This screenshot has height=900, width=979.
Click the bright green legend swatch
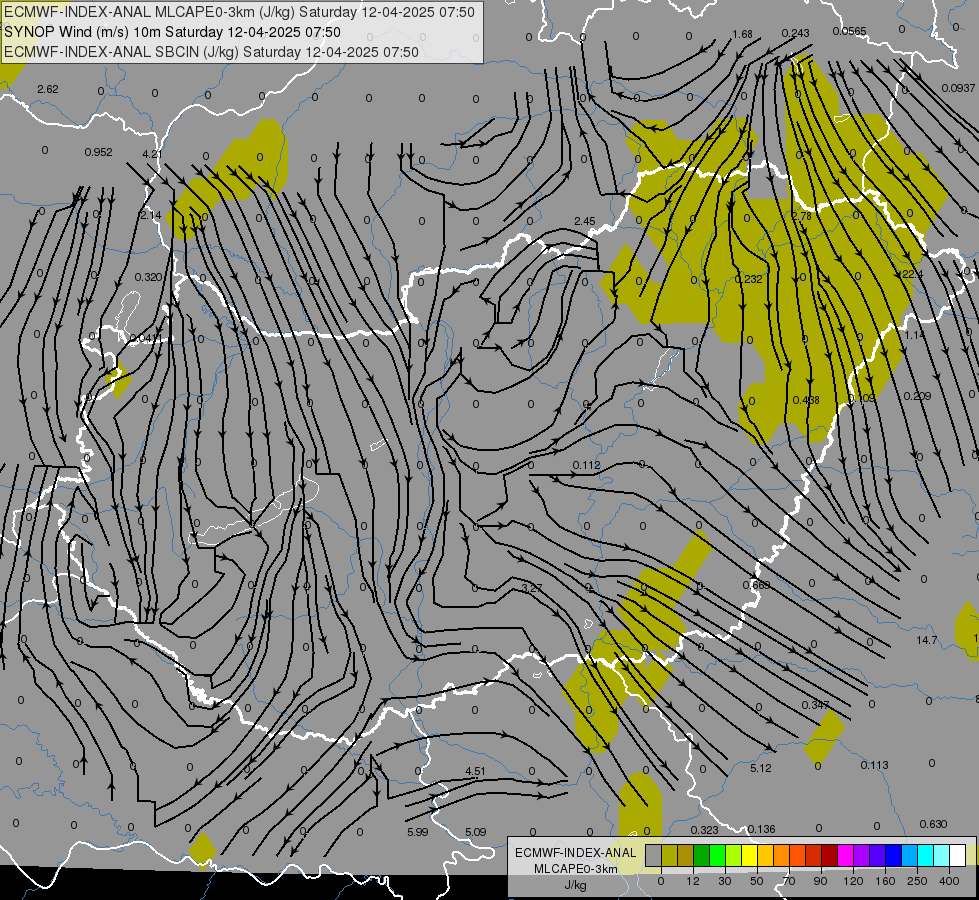click(x=718, y=856)
